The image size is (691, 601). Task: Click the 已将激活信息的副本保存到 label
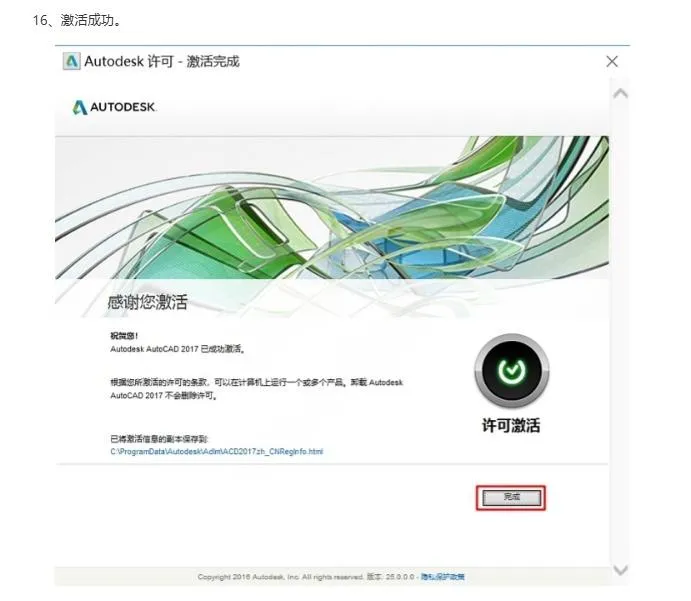click(159, 439)
